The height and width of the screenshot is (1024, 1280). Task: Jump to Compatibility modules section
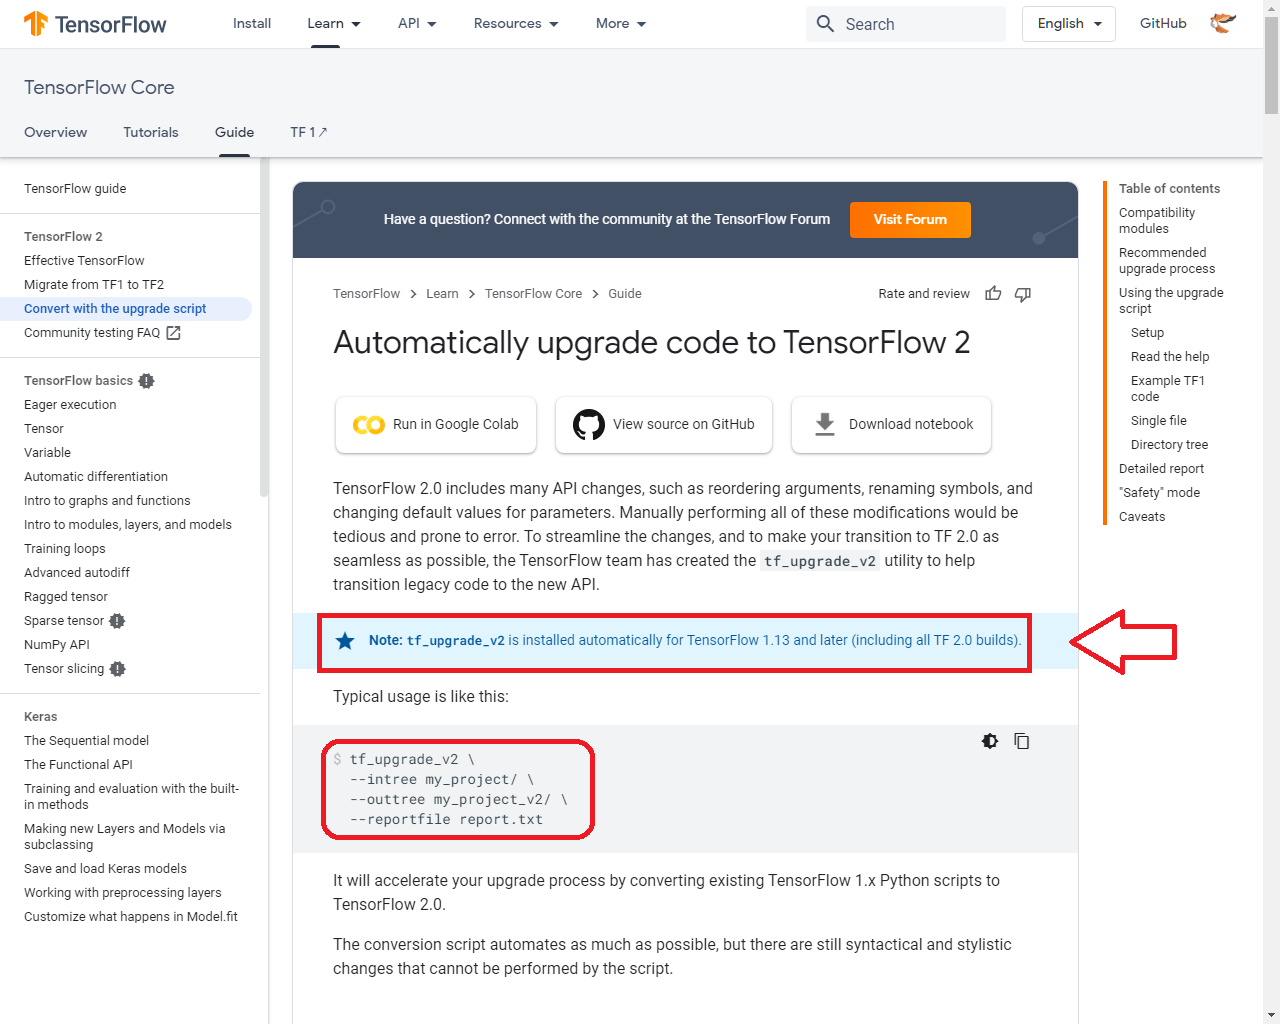point(1157,221)
